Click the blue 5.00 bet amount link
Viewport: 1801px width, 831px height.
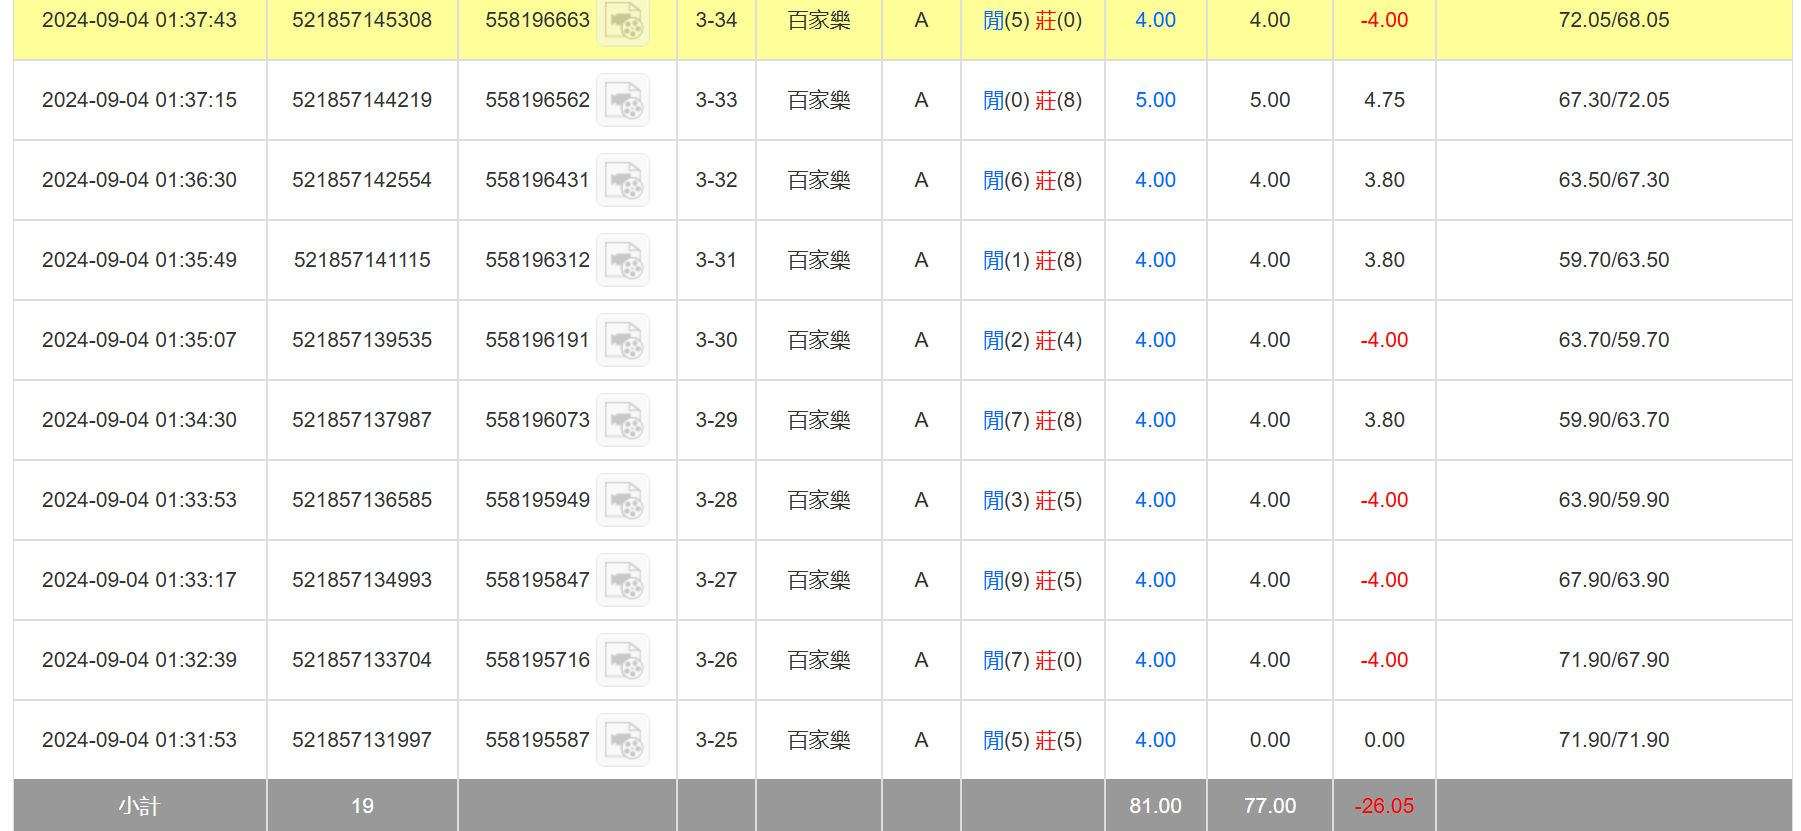coord(1155,100)
